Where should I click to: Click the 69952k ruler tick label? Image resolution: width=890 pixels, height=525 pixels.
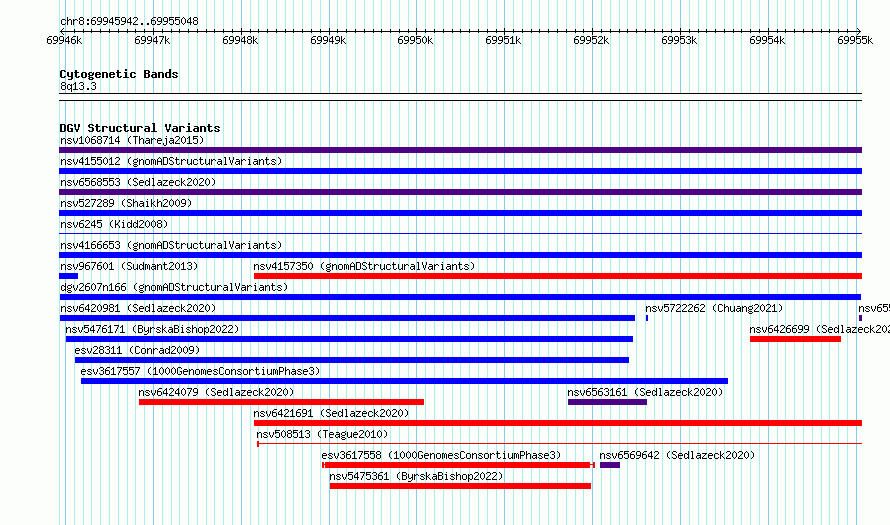pos(591,40)
